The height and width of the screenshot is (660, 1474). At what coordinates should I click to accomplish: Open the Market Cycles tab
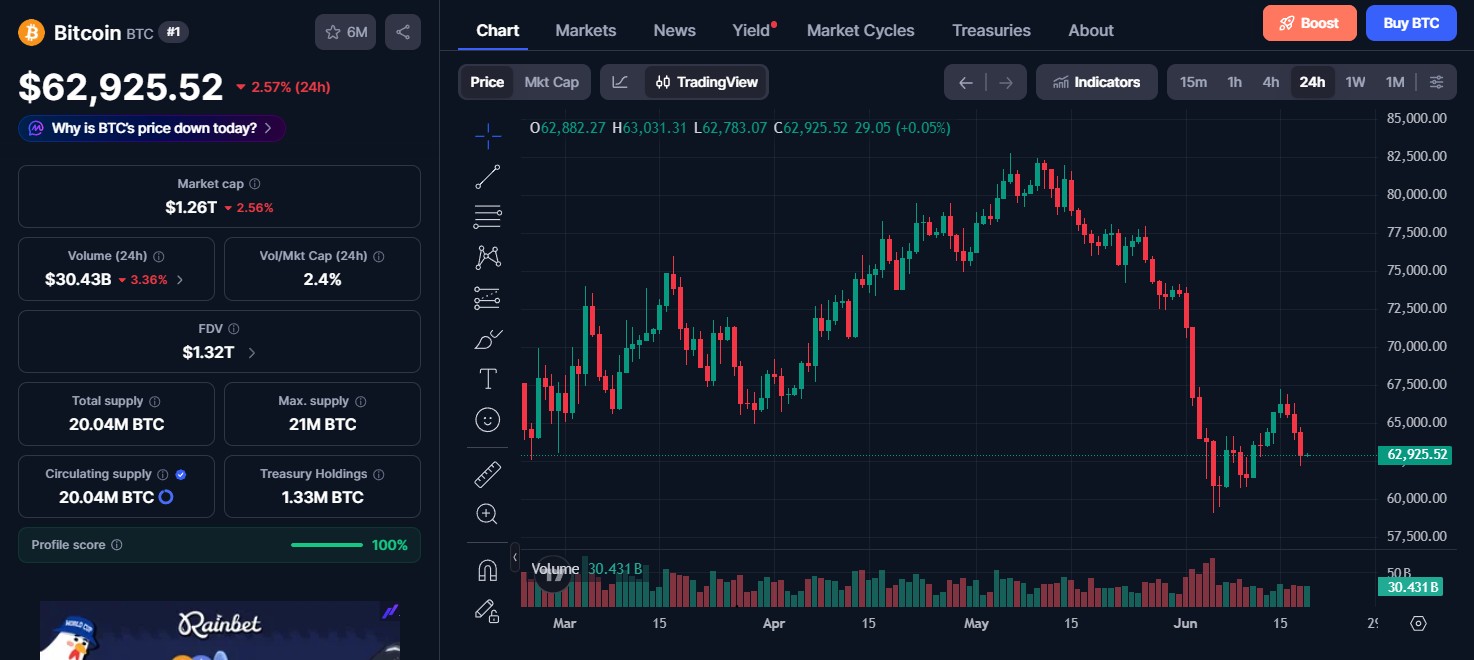pyautogui.click(x=861, y=30)
